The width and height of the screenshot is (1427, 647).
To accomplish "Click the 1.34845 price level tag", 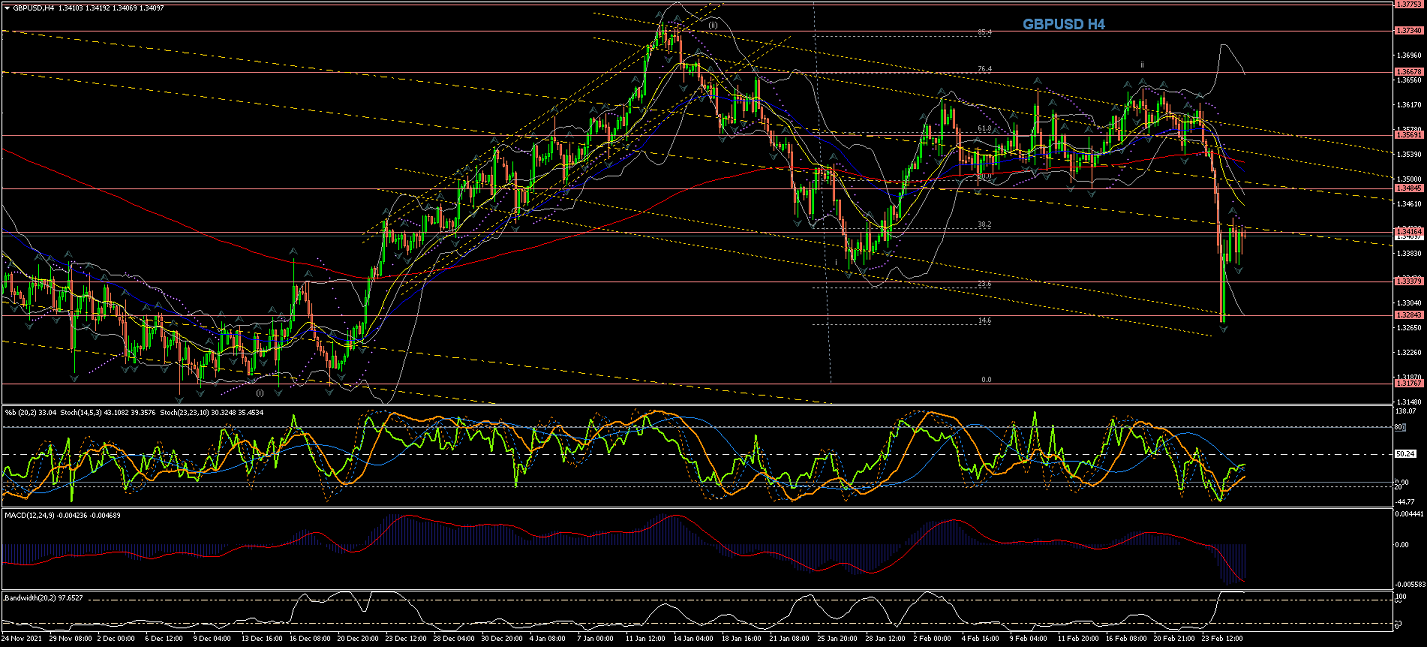I will tap(1408, 187).
